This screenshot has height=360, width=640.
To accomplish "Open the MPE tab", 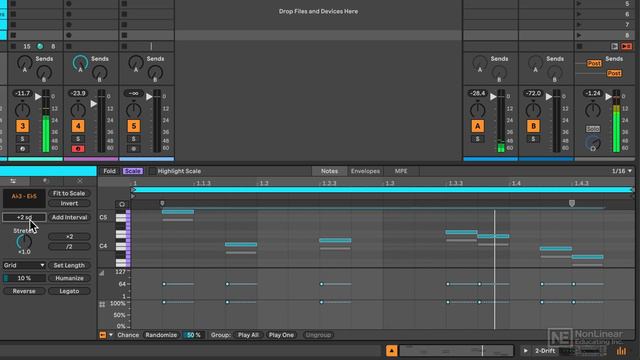I will point(401,171).
